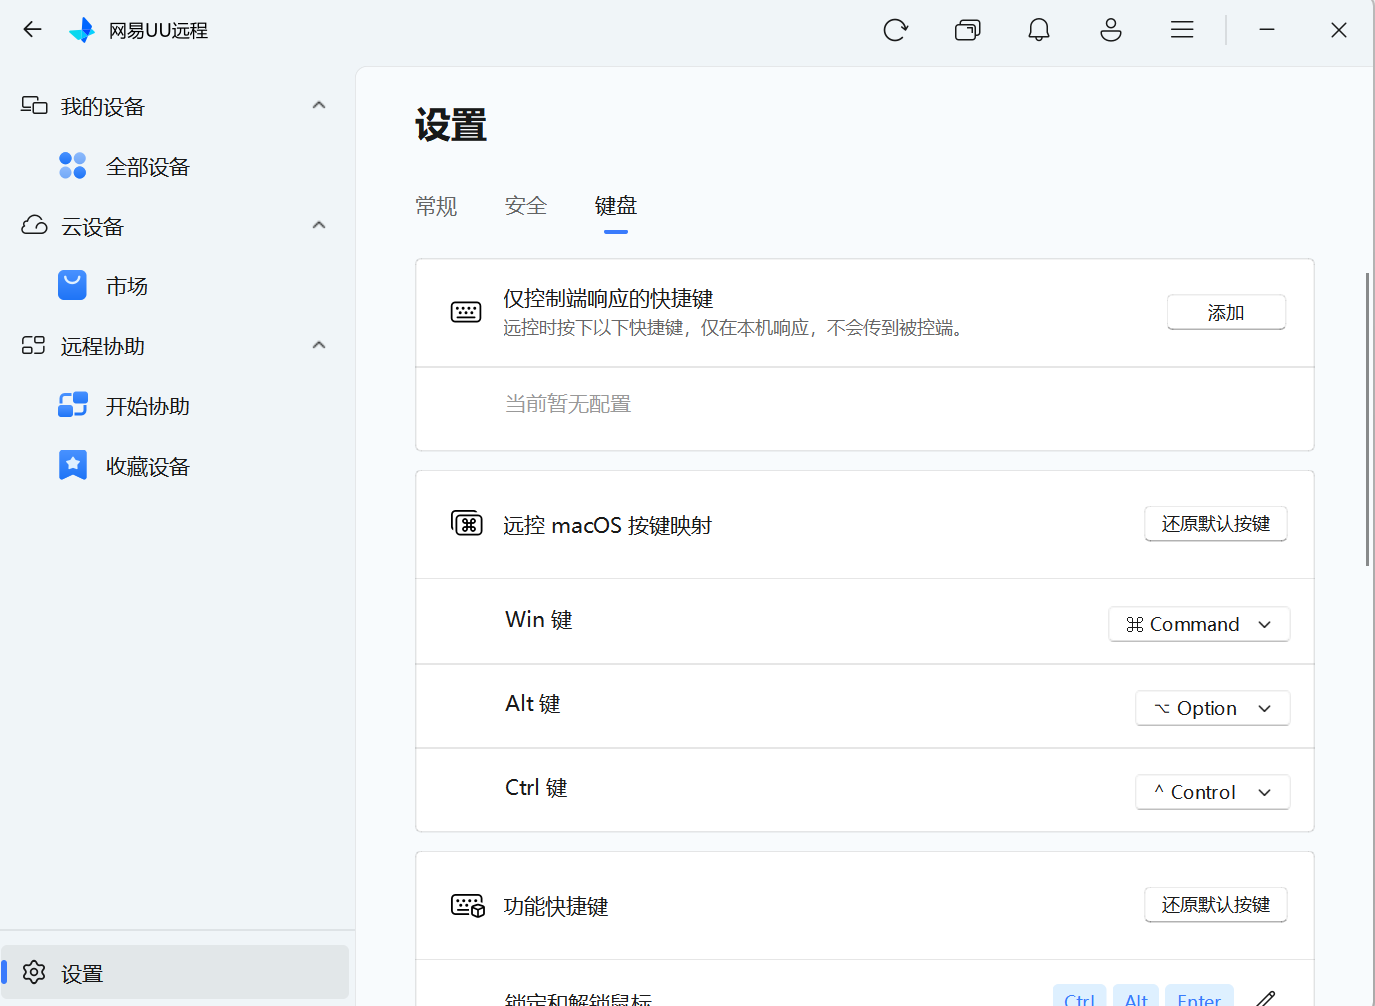Click keyboard icon beside 功能快捷键
Screen dimensions: 1375x1006
(468, 905)
